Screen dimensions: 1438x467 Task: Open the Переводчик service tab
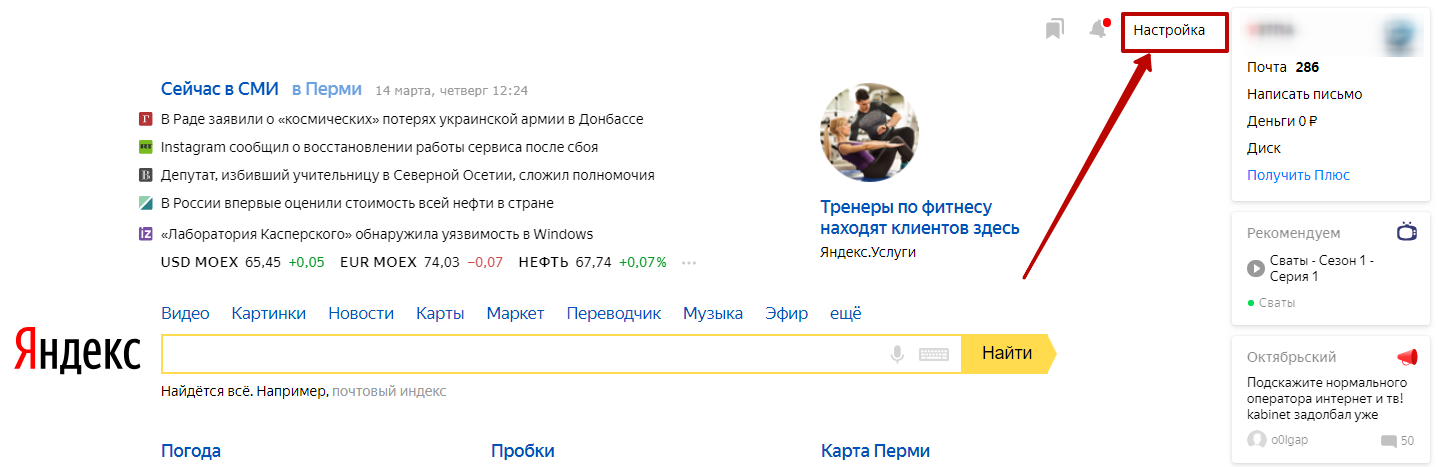pos(613,313)
